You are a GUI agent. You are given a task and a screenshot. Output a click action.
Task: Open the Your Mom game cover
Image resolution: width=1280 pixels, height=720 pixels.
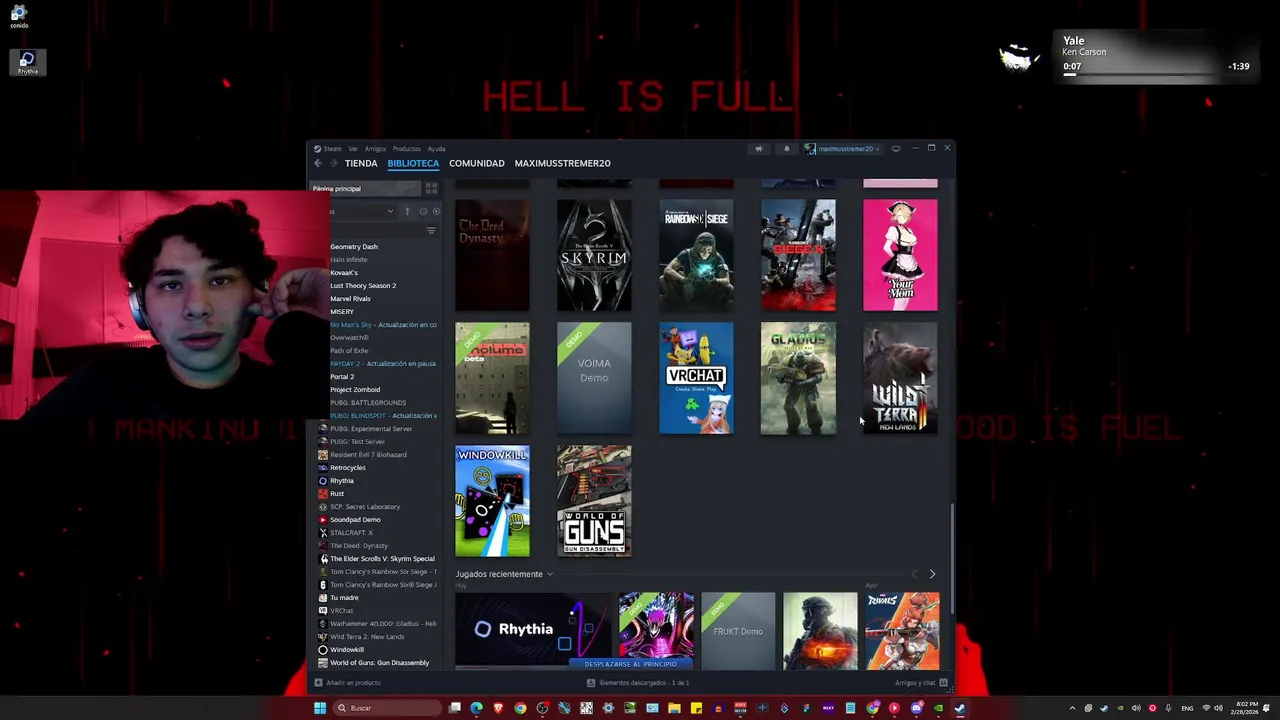pyautogui.click(x=900, y=255)
